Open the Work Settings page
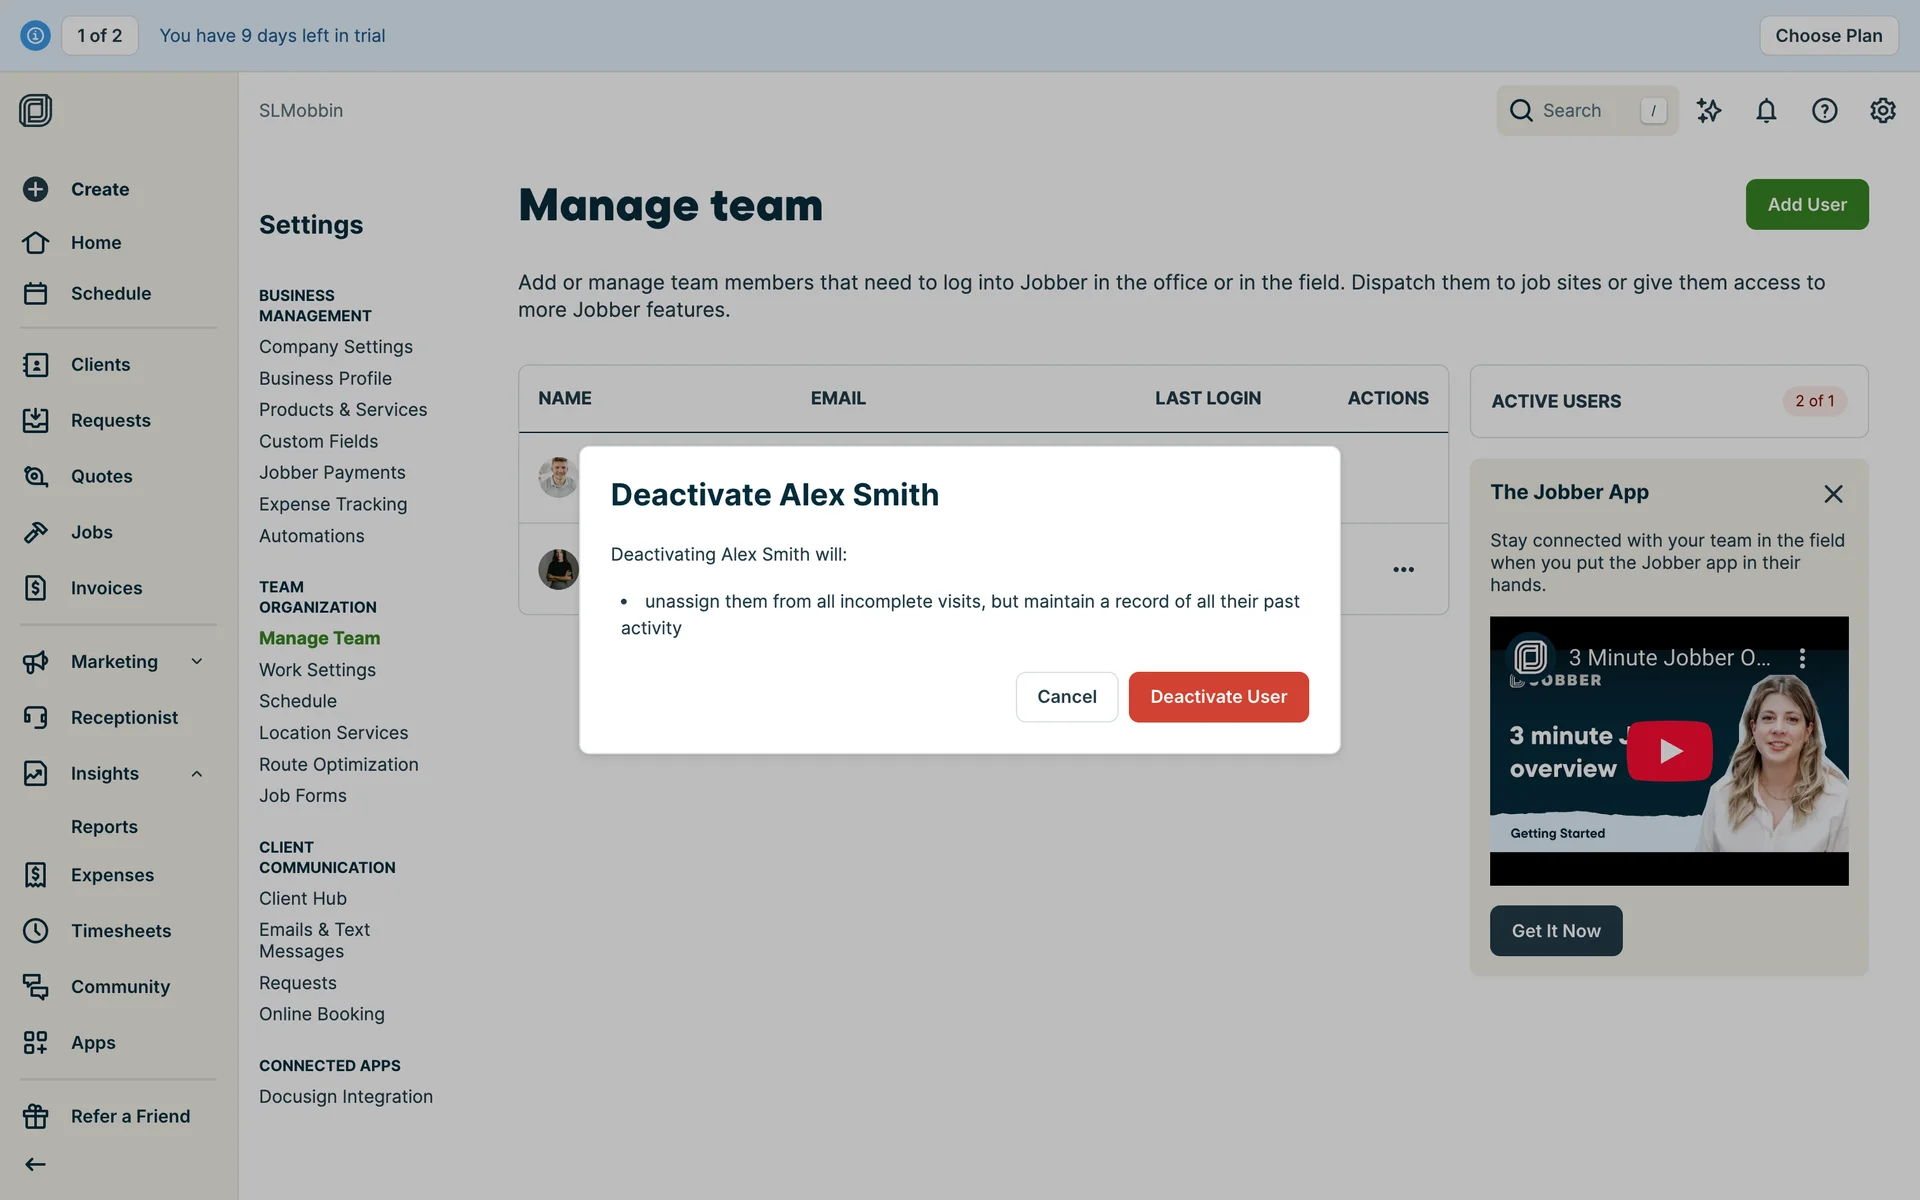This screenshot has height=1200, width=1920. (317, 670)
